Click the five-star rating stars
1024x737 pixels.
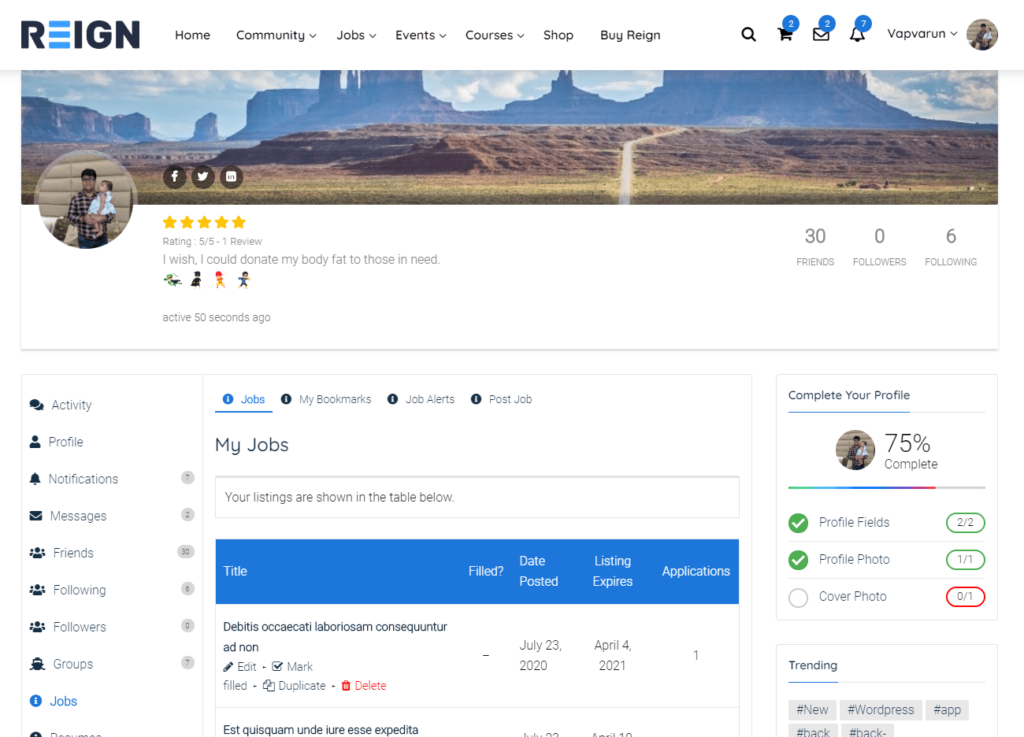coord(204,223)
